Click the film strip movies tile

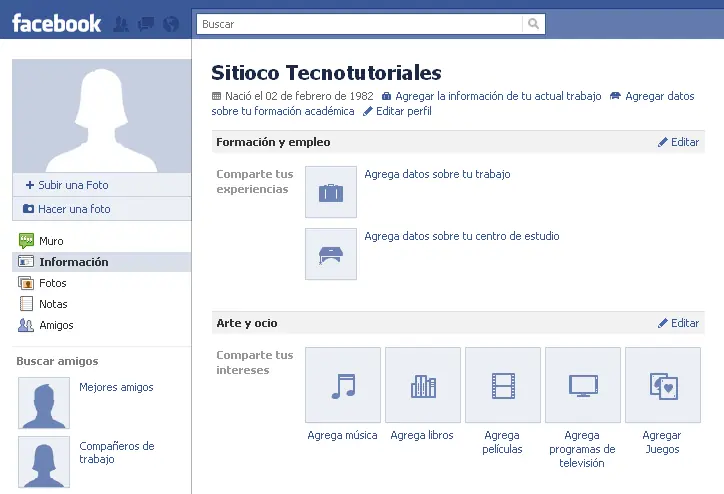point(503,385)
